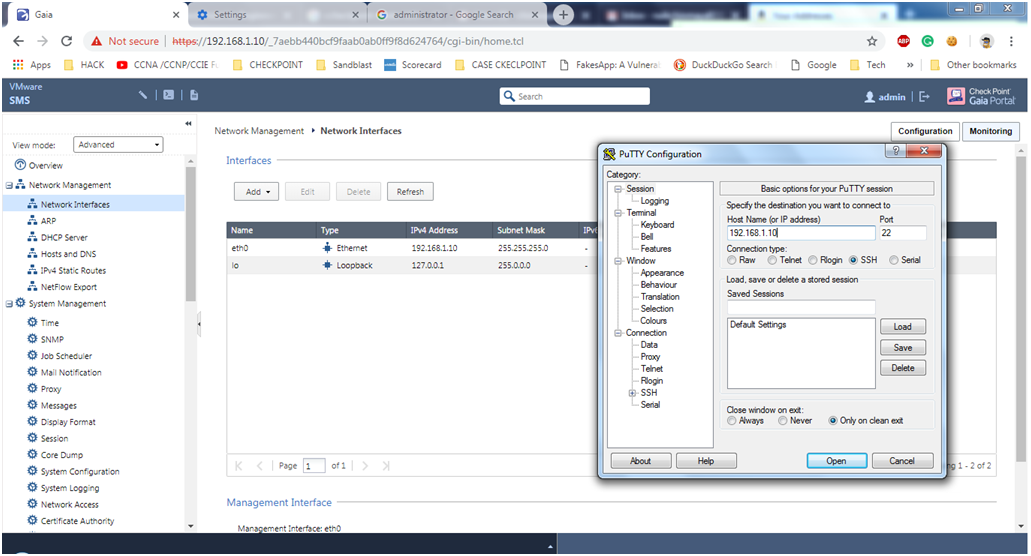Screen dimensions: 1031x556
Task: Select Telnet connection type in PuTTY
Action: (x=773, y=260)
